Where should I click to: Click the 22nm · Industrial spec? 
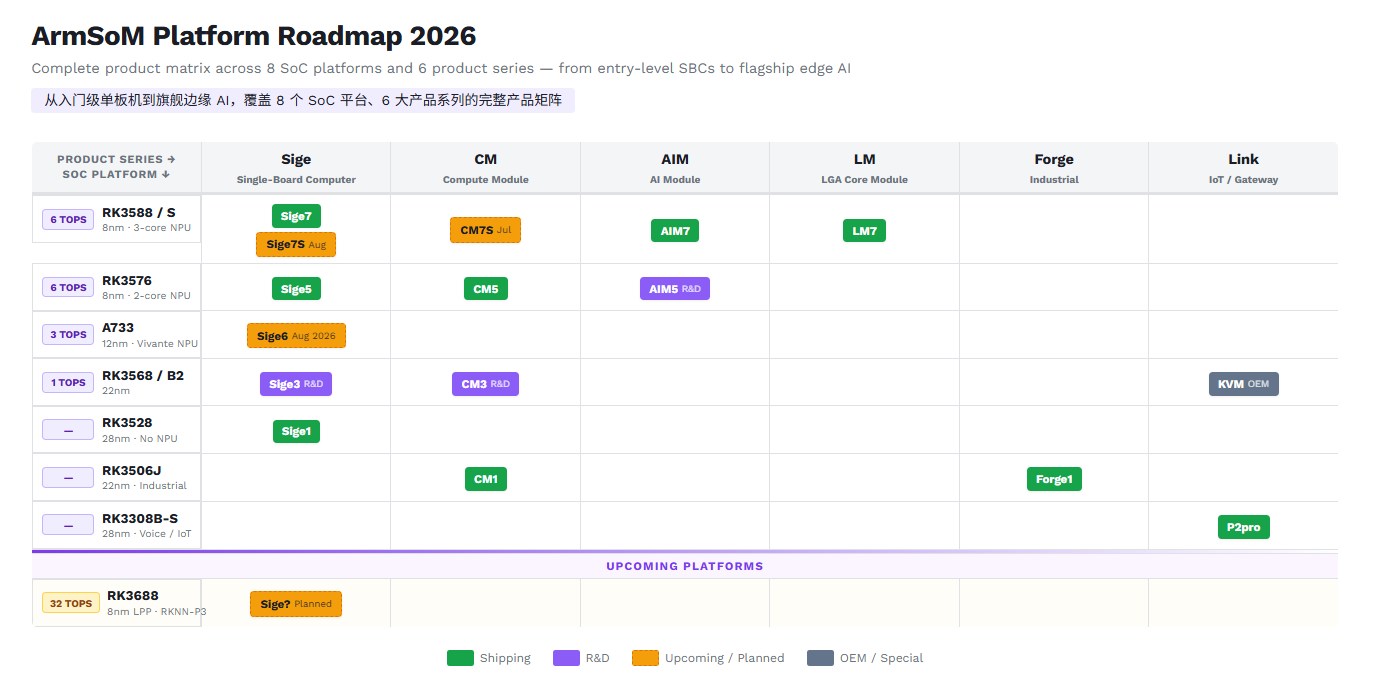[x=144, y=486]
